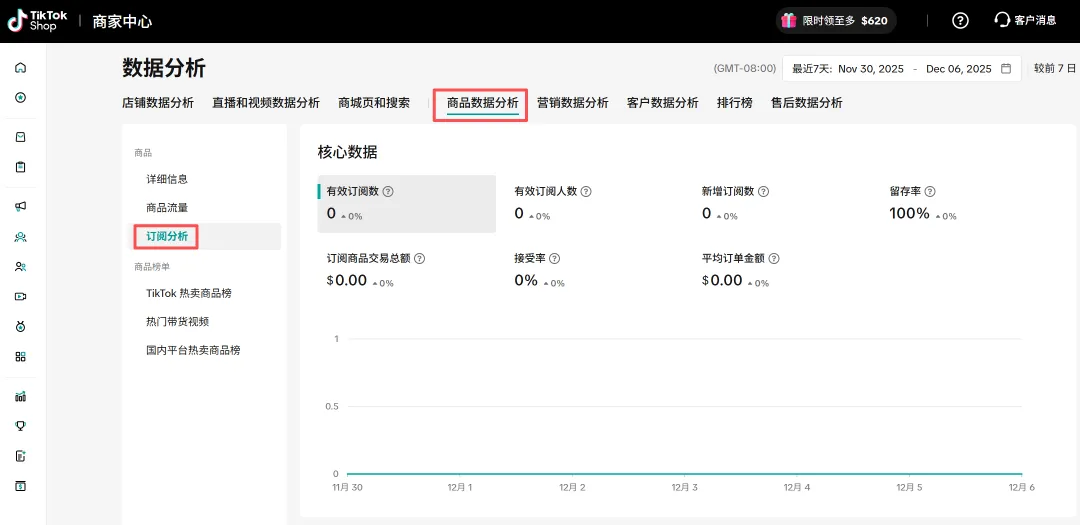Image resolution: width=1080 pixels, height=525 pixels.
Task: Go to the 排行榜 tab
Action: point(734,103)
